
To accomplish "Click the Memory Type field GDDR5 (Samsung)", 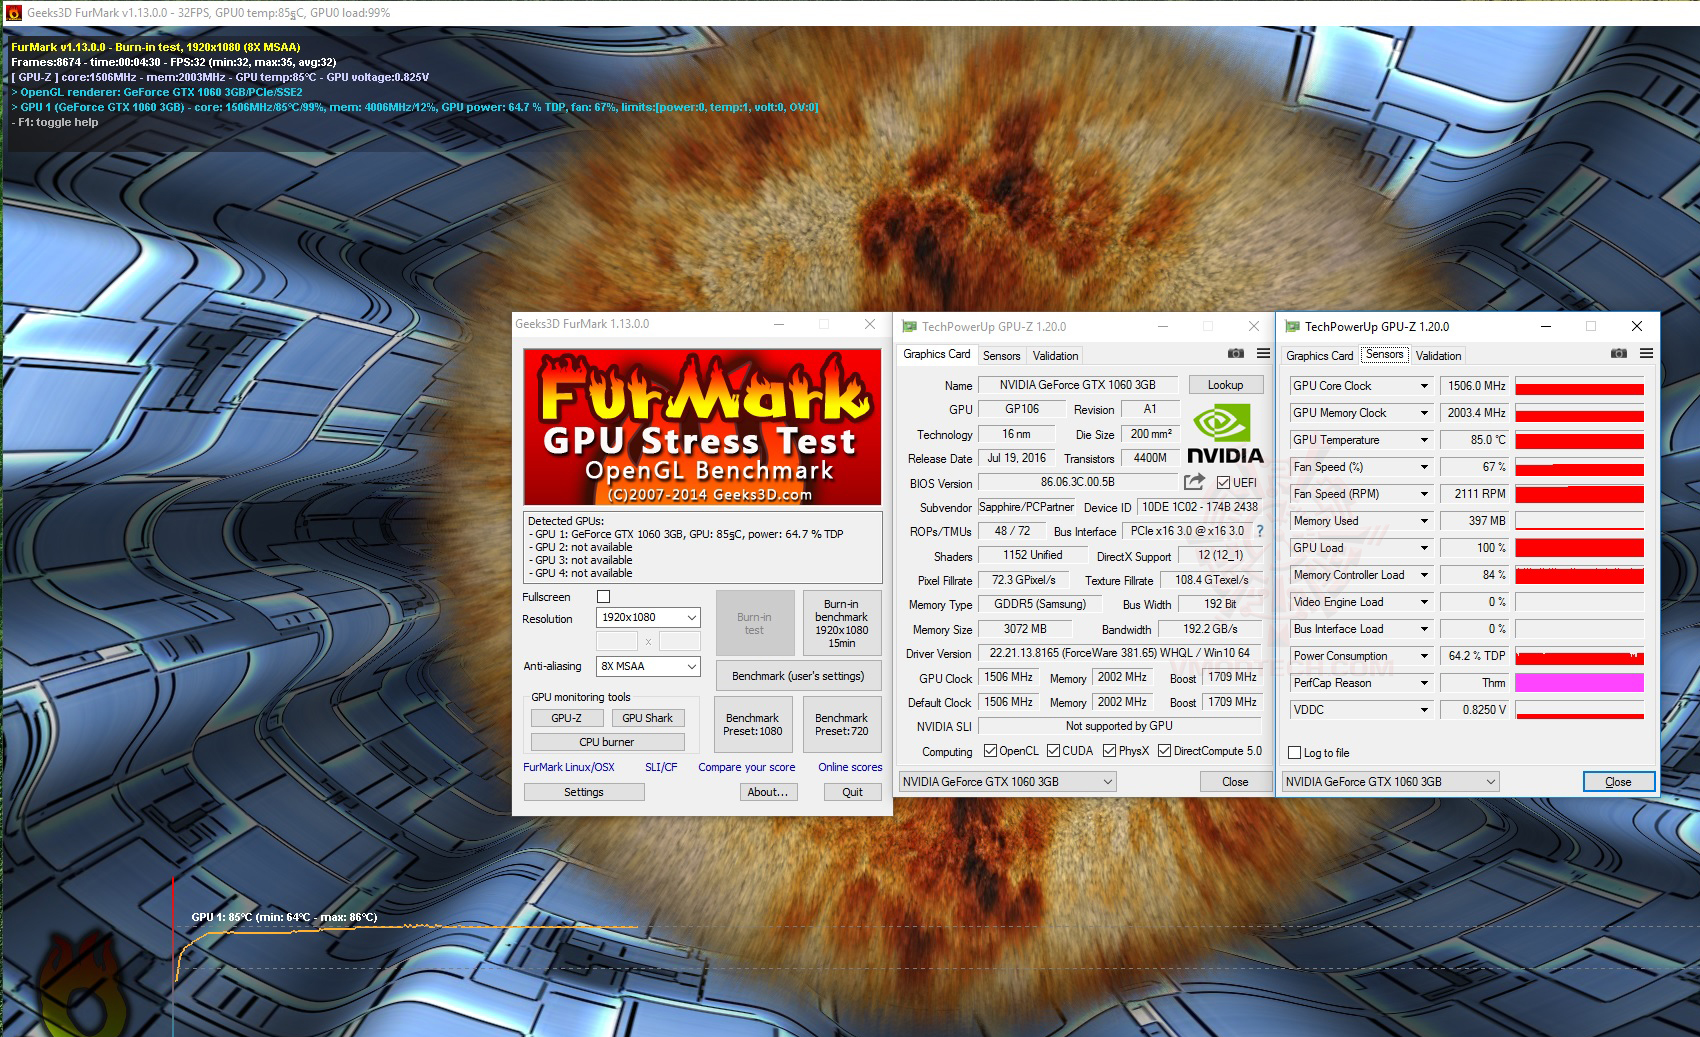I will [1039, 604].
